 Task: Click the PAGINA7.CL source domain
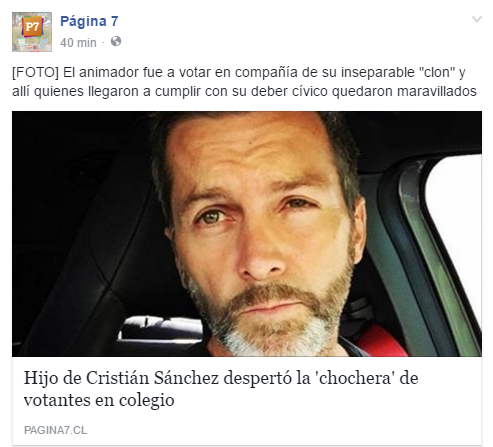55,430
